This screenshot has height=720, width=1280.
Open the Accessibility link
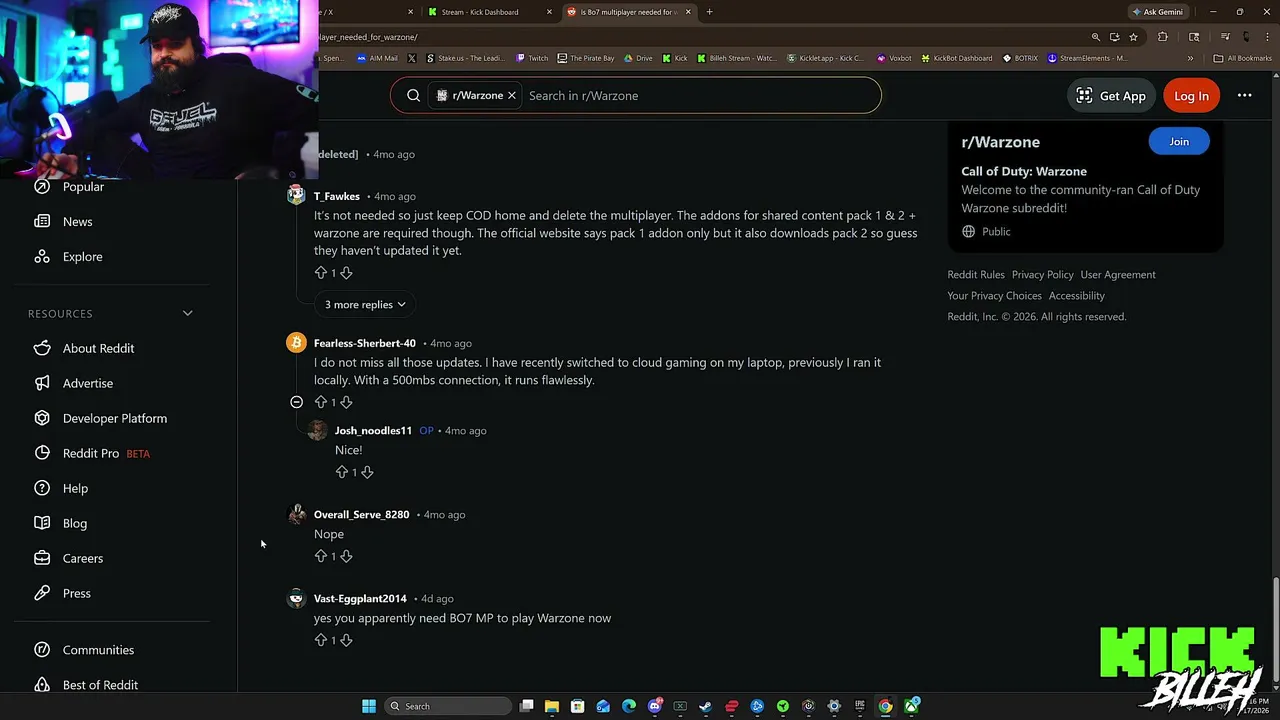pyautogui.click(x=1077, y=296)
